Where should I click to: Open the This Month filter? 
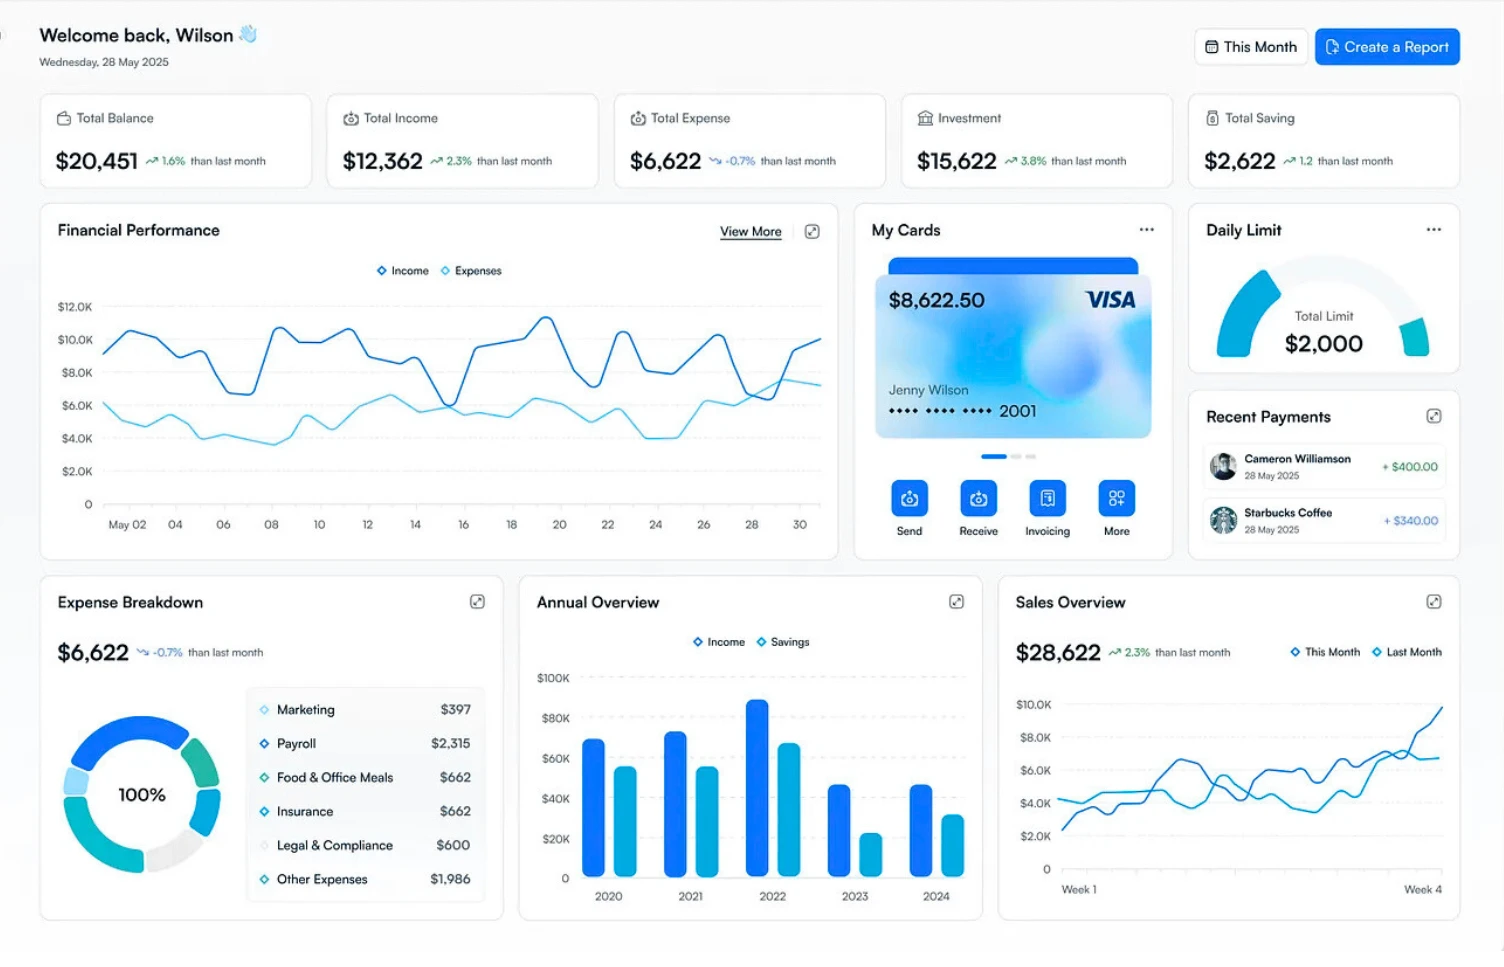point(1250,46)
